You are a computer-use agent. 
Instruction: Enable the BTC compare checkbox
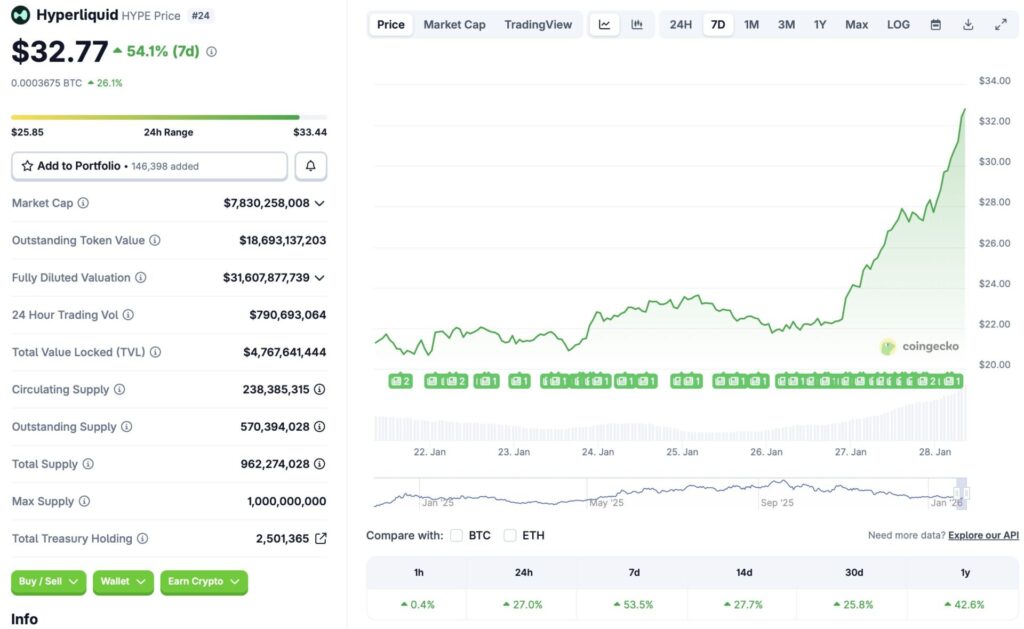tap(456, 536)
